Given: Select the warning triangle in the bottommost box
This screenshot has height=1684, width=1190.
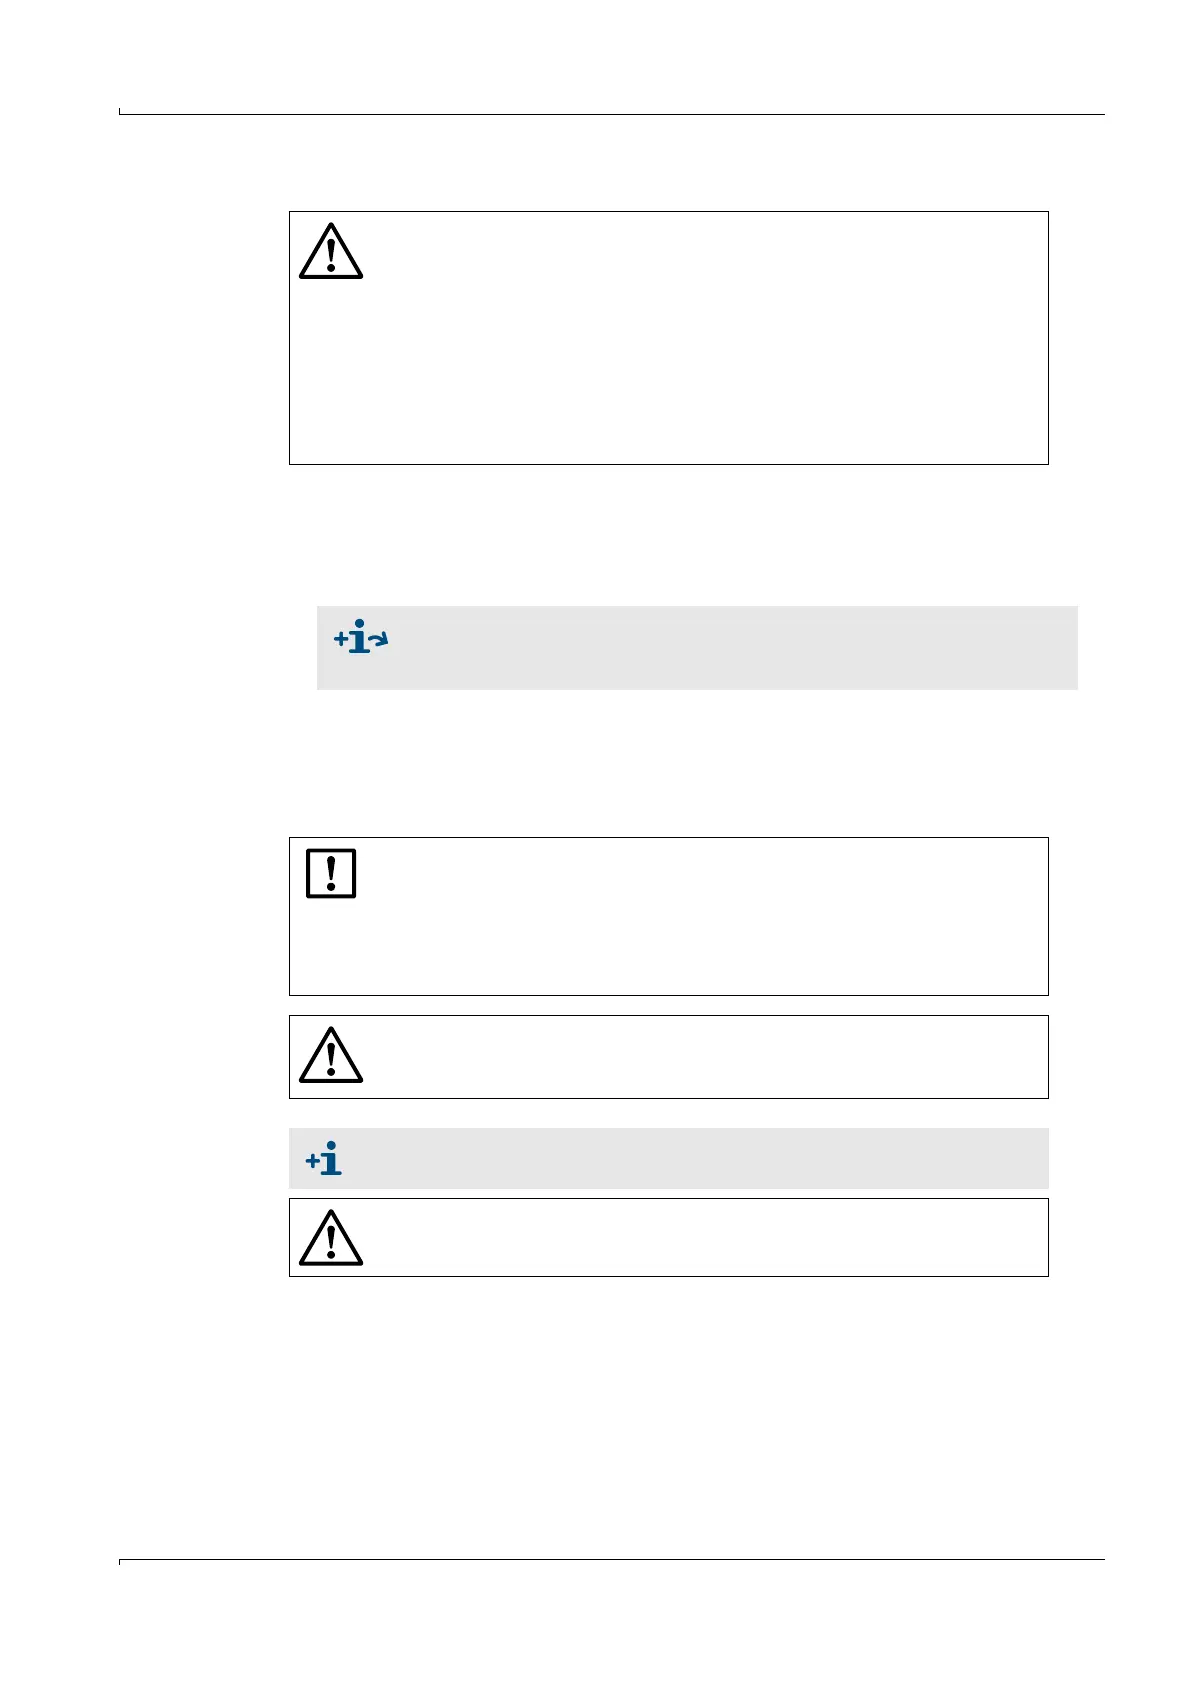Looking at the screenshot, I should click(331, 1238).
